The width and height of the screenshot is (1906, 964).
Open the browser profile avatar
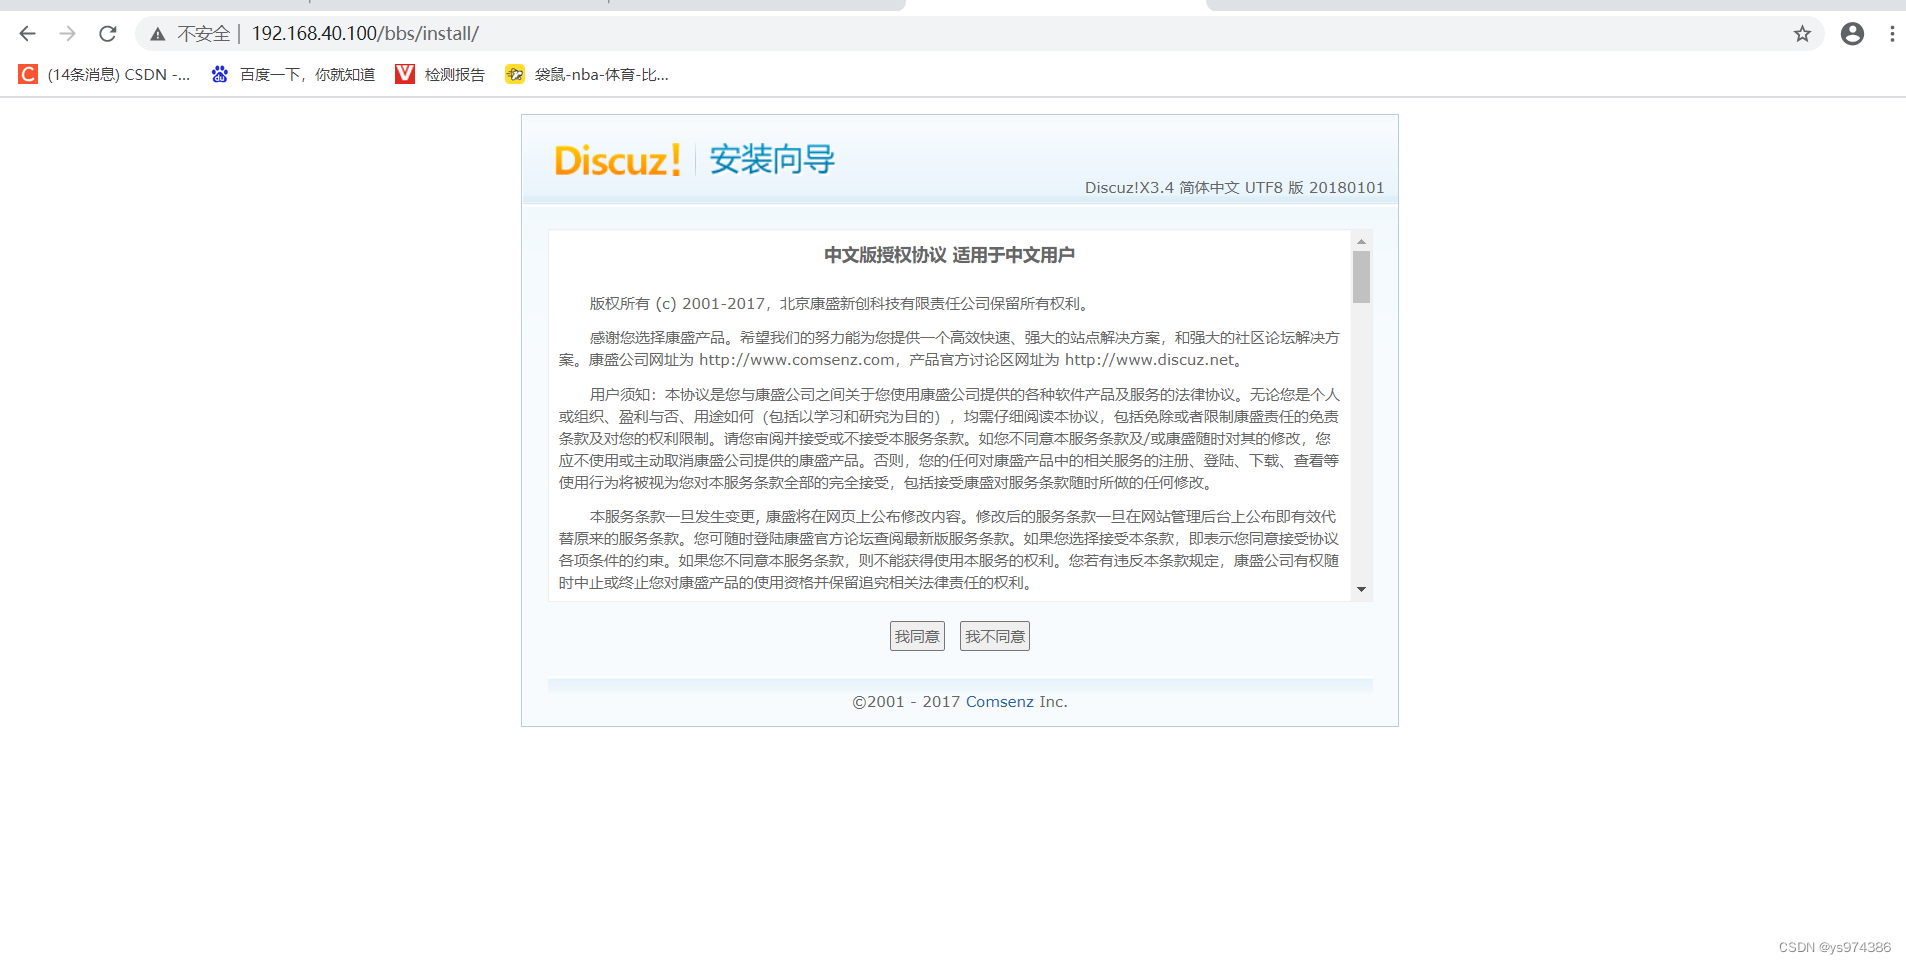1852,34
